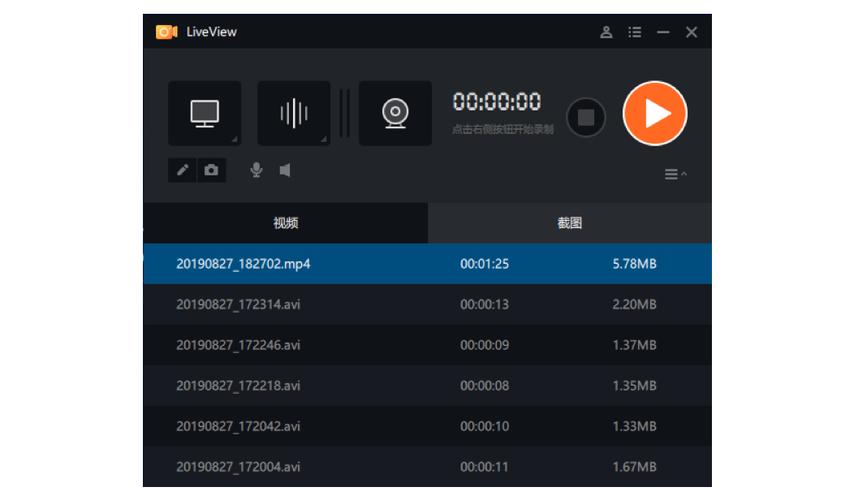
Task: Switch to the 截图 tab
Action: [570, 223]
